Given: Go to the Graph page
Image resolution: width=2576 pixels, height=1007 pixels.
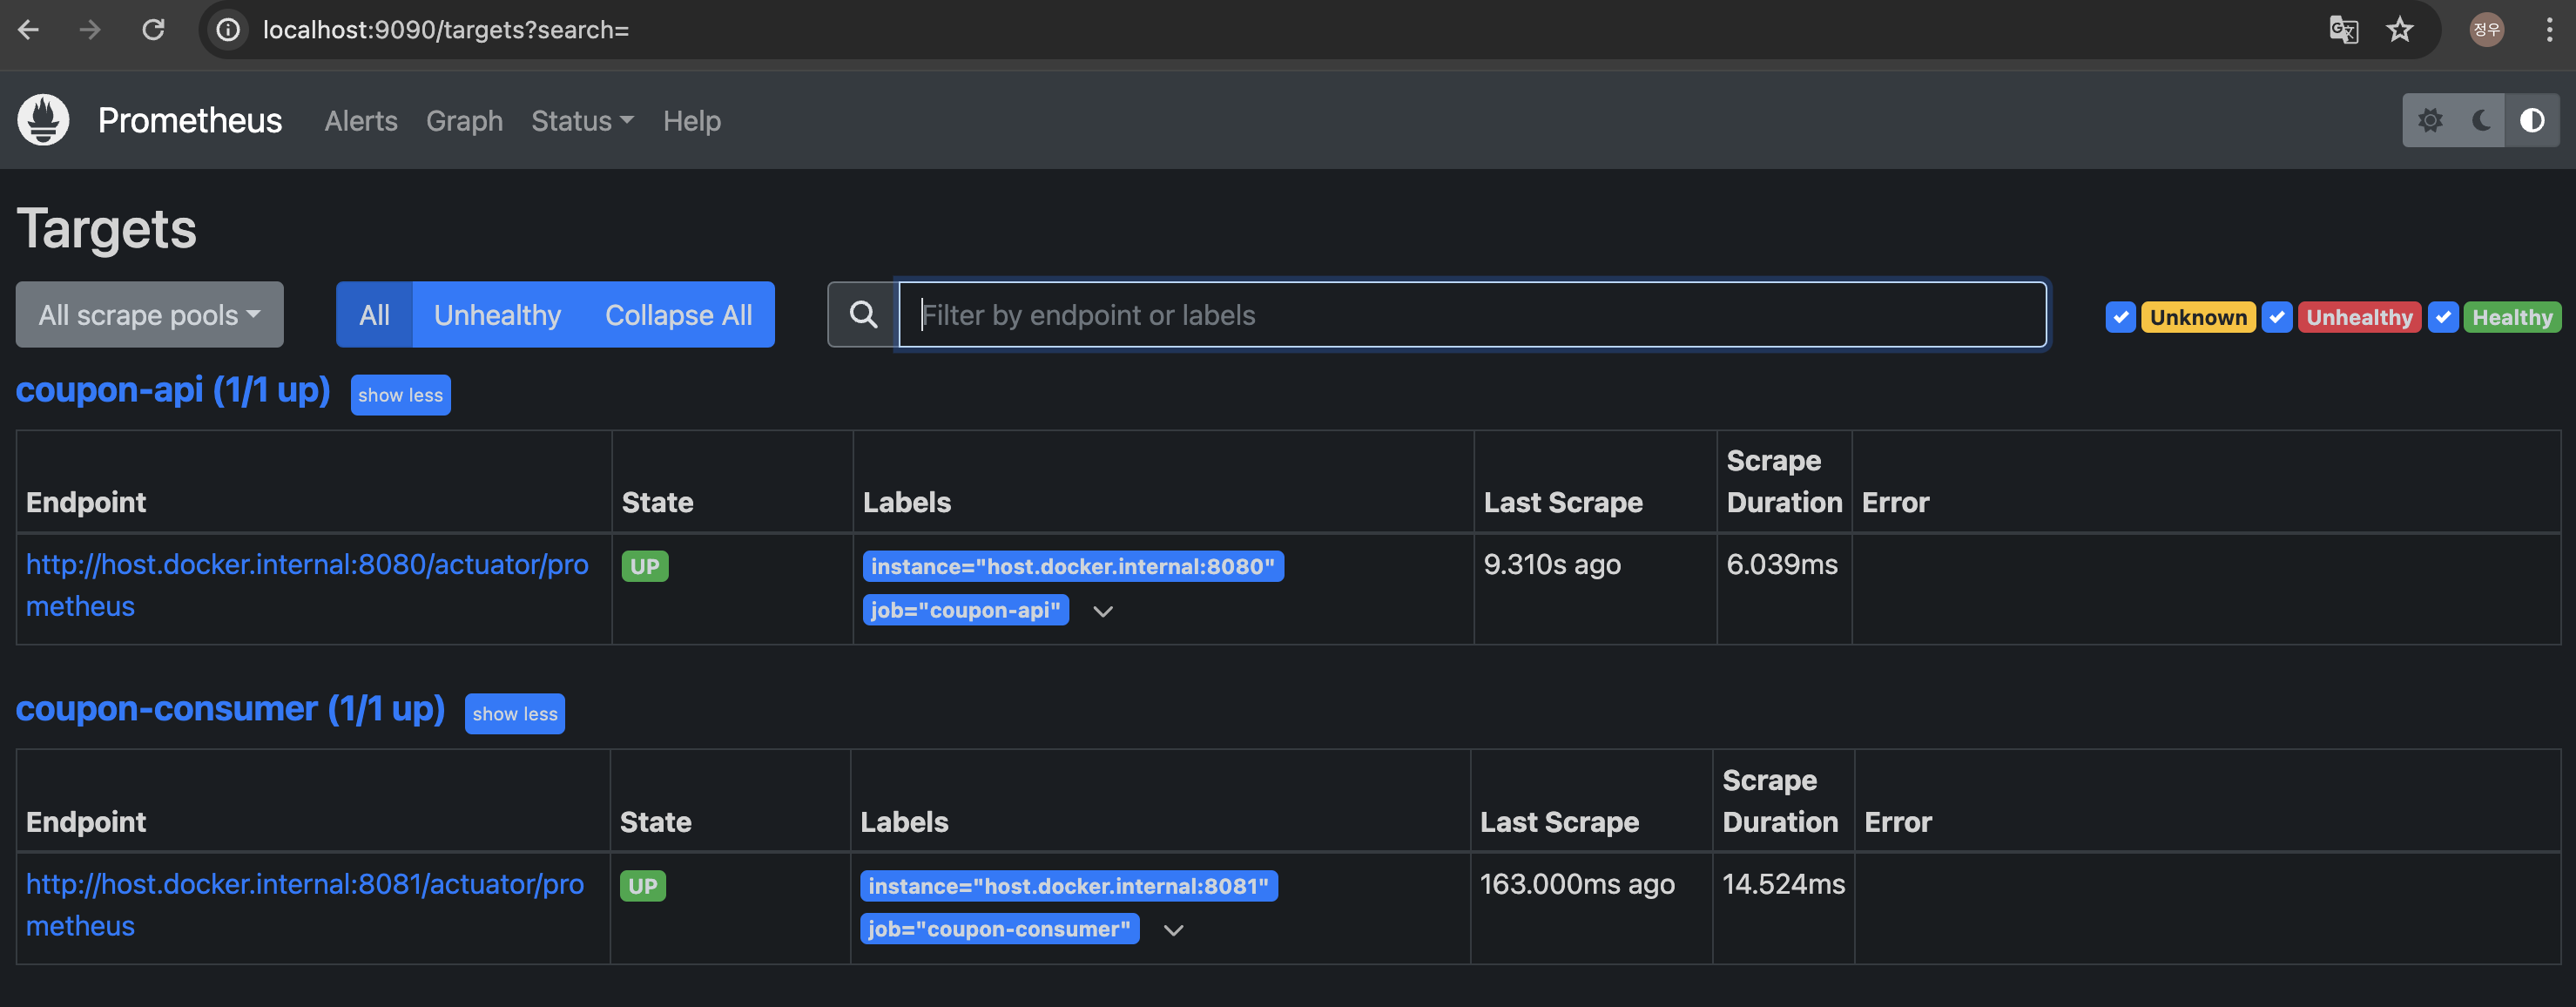Looking at the screenshot, I should point(464,121).
